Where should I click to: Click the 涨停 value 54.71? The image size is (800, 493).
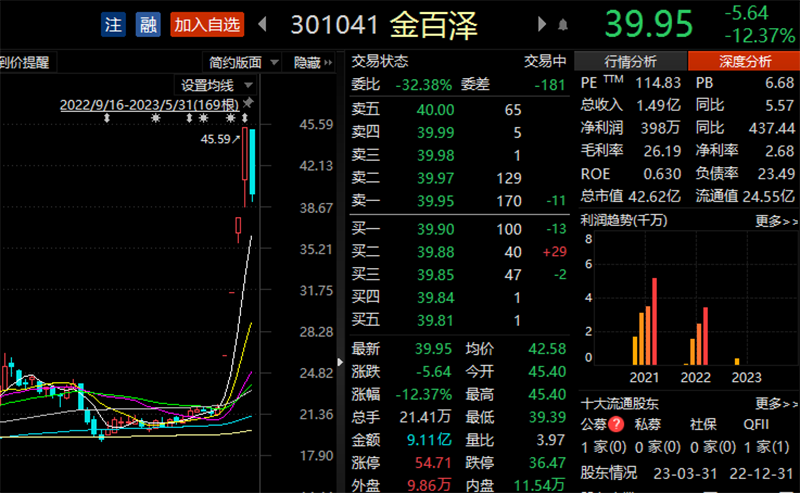[433, 463]
